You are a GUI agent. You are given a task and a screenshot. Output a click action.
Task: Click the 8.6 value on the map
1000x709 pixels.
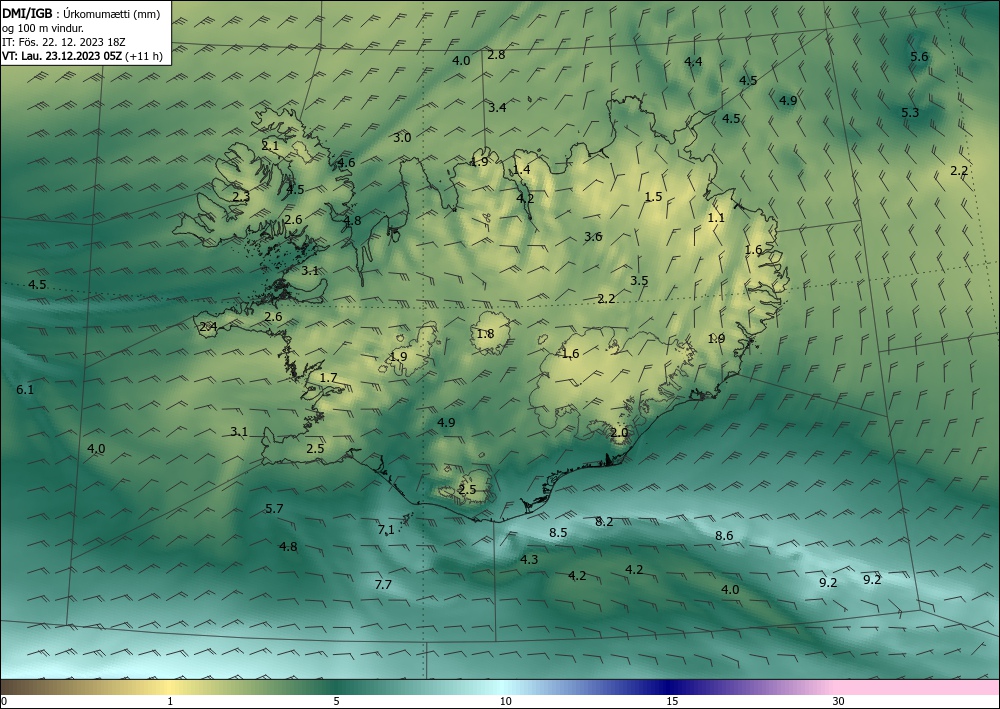(724, 536)
